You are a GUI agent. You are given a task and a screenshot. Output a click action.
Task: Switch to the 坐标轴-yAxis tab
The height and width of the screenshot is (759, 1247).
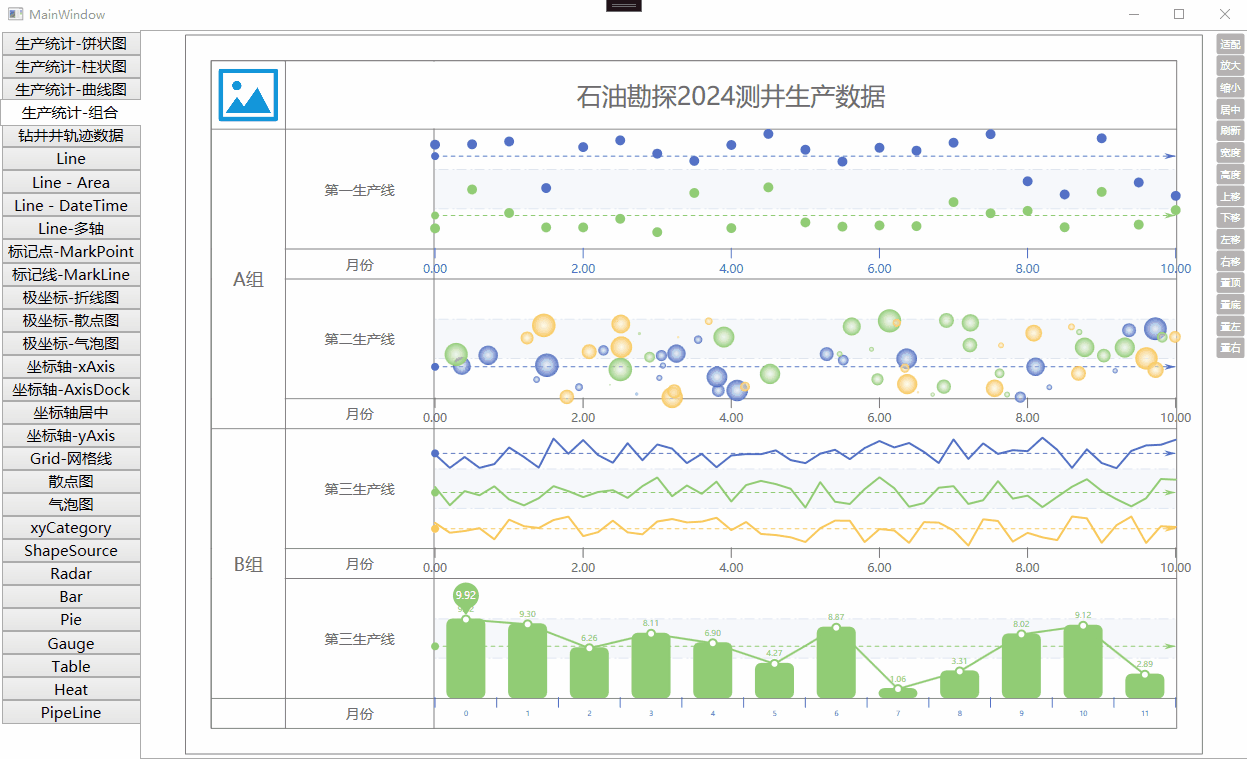coord(71,435)
